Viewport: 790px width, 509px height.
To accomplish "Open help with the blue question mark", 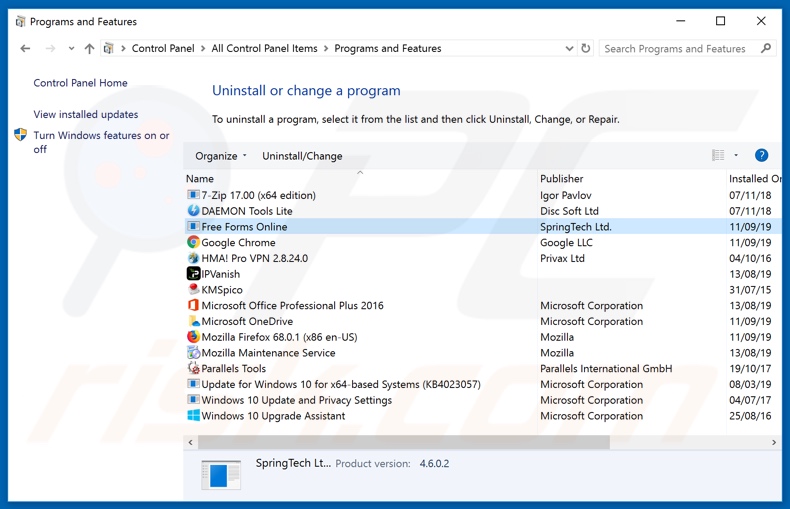I will (x=761, y=155).
